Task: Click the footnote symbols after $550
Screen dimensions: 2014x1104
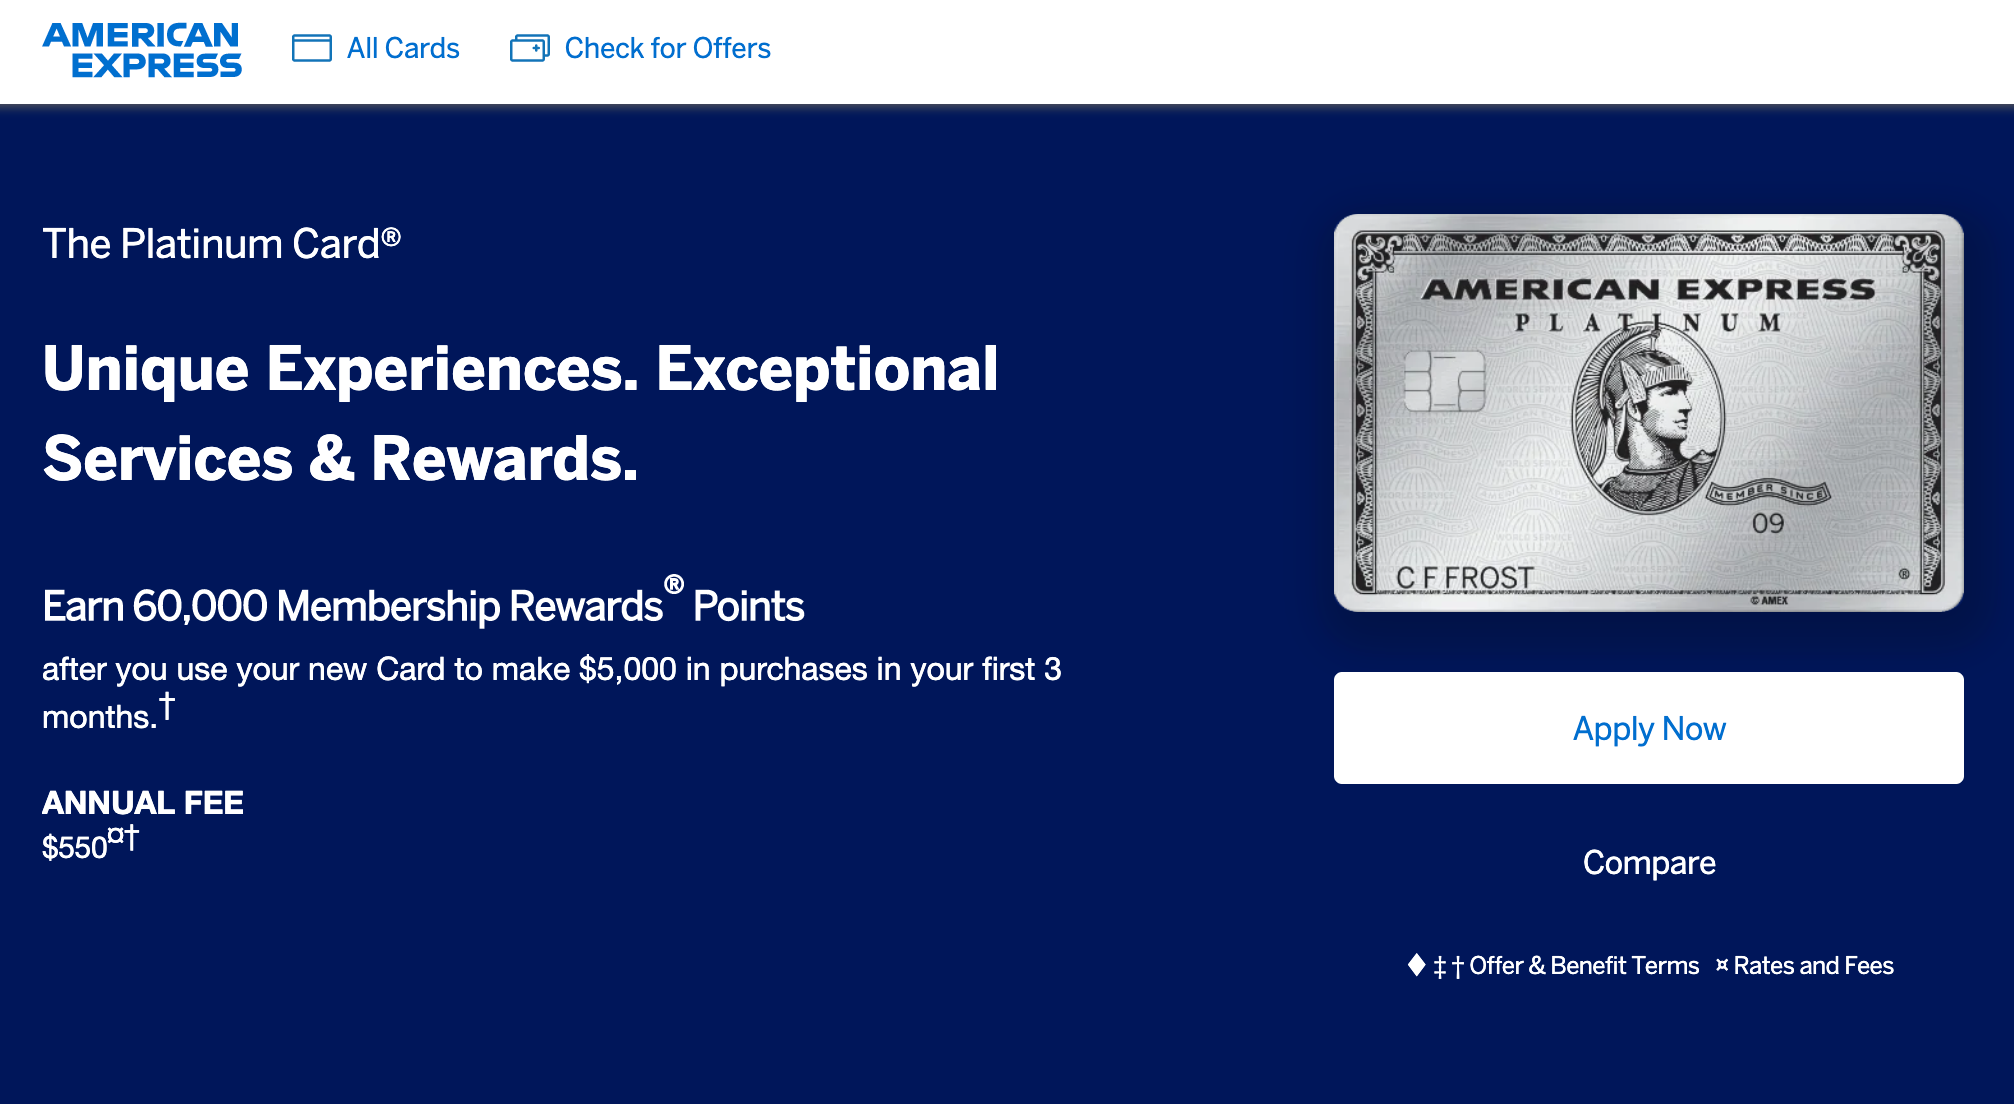Action: [123, 837]
